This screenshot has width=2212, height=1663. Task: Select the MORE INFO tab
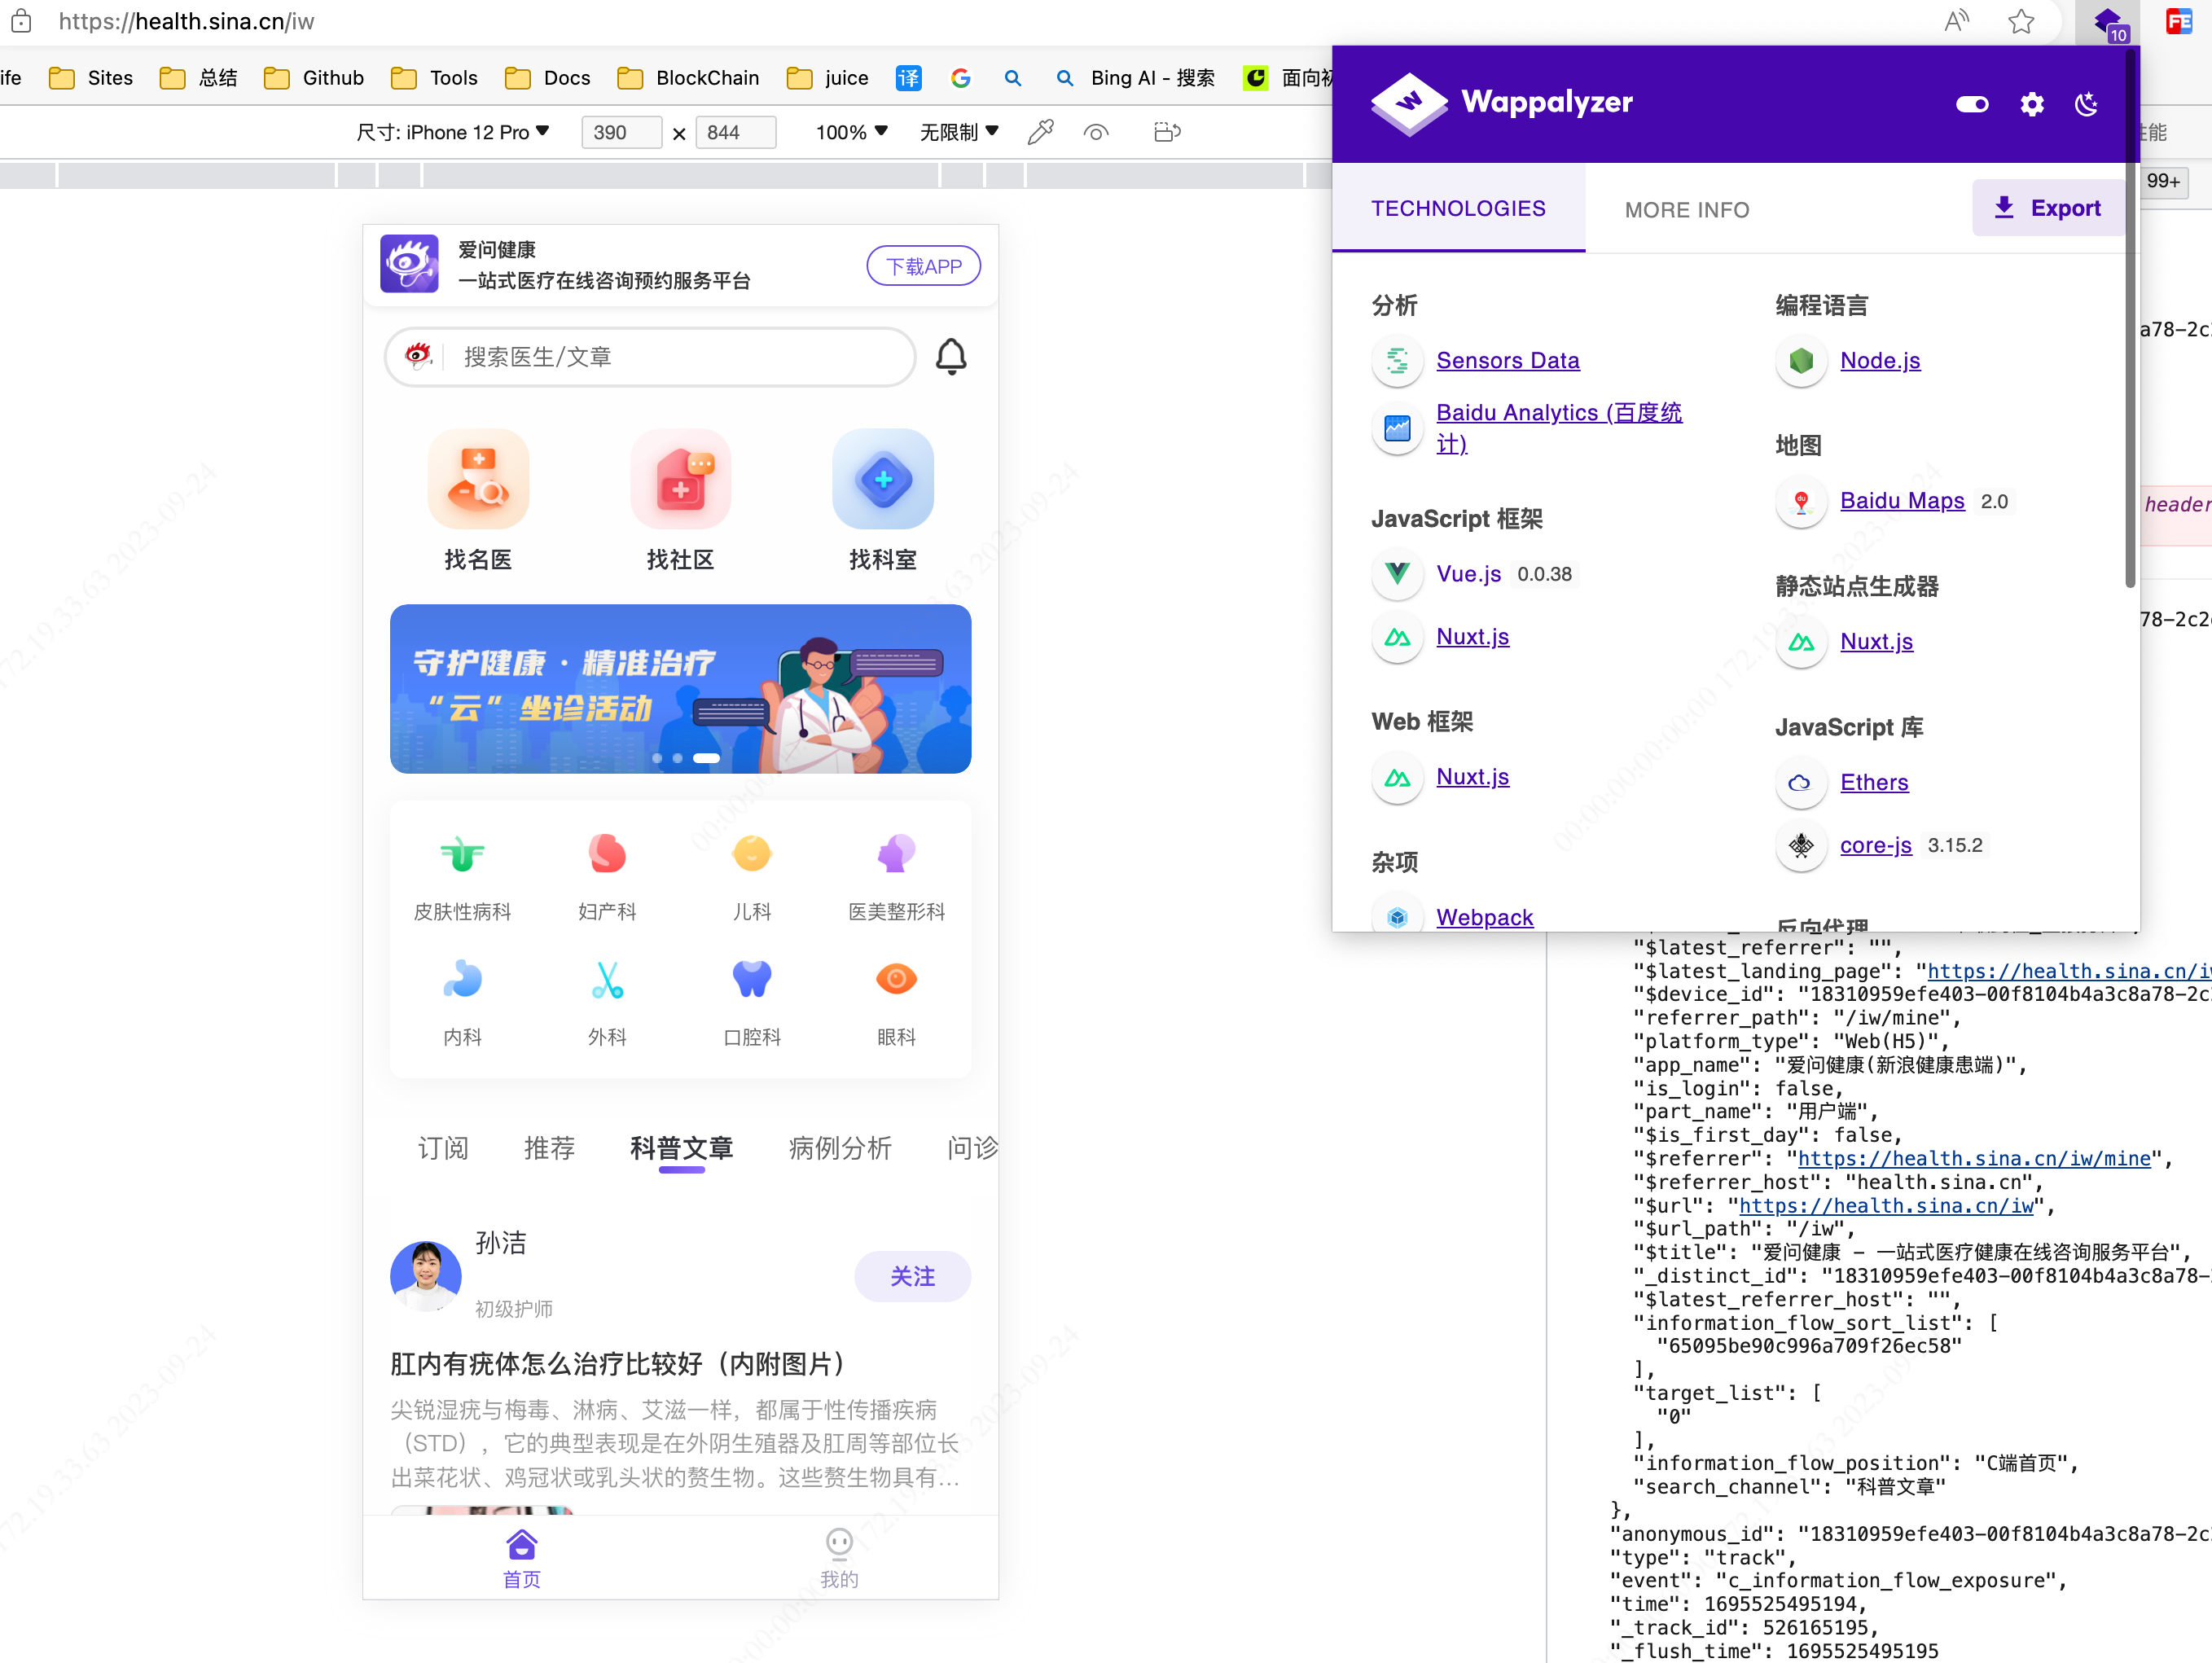[1686, 209]
